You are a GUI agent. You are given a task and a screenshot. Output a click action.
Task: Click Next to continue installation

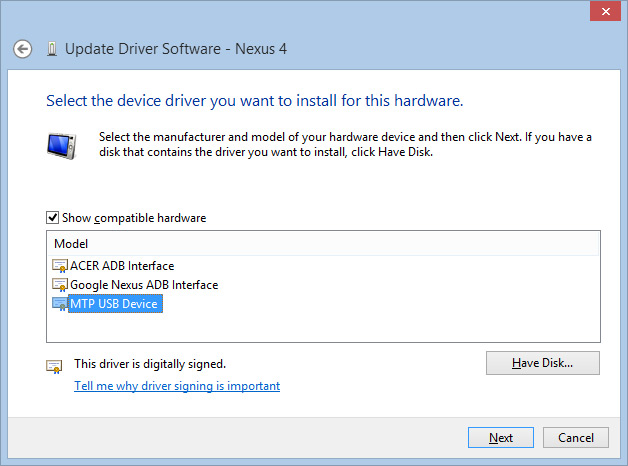click(x=501, y=438)
